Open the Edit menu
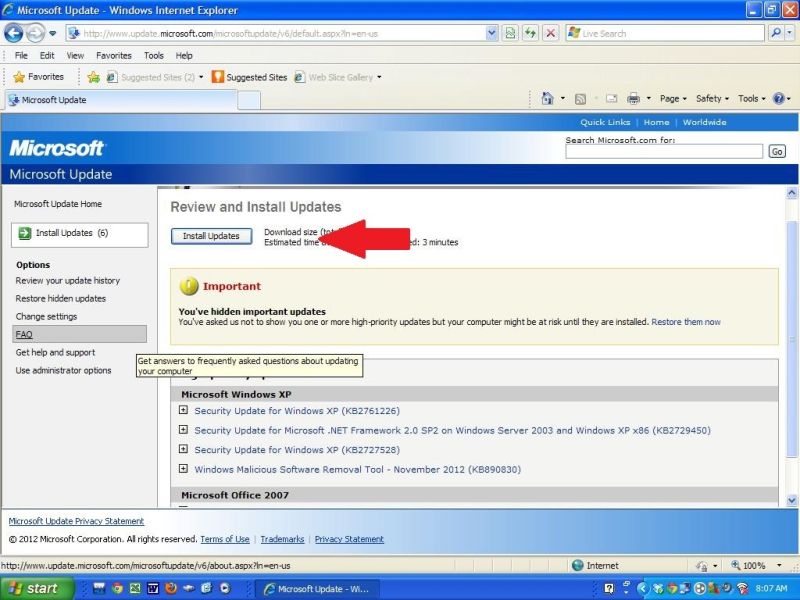Viewport: 800px width, 600px height. tap(47, 56)
